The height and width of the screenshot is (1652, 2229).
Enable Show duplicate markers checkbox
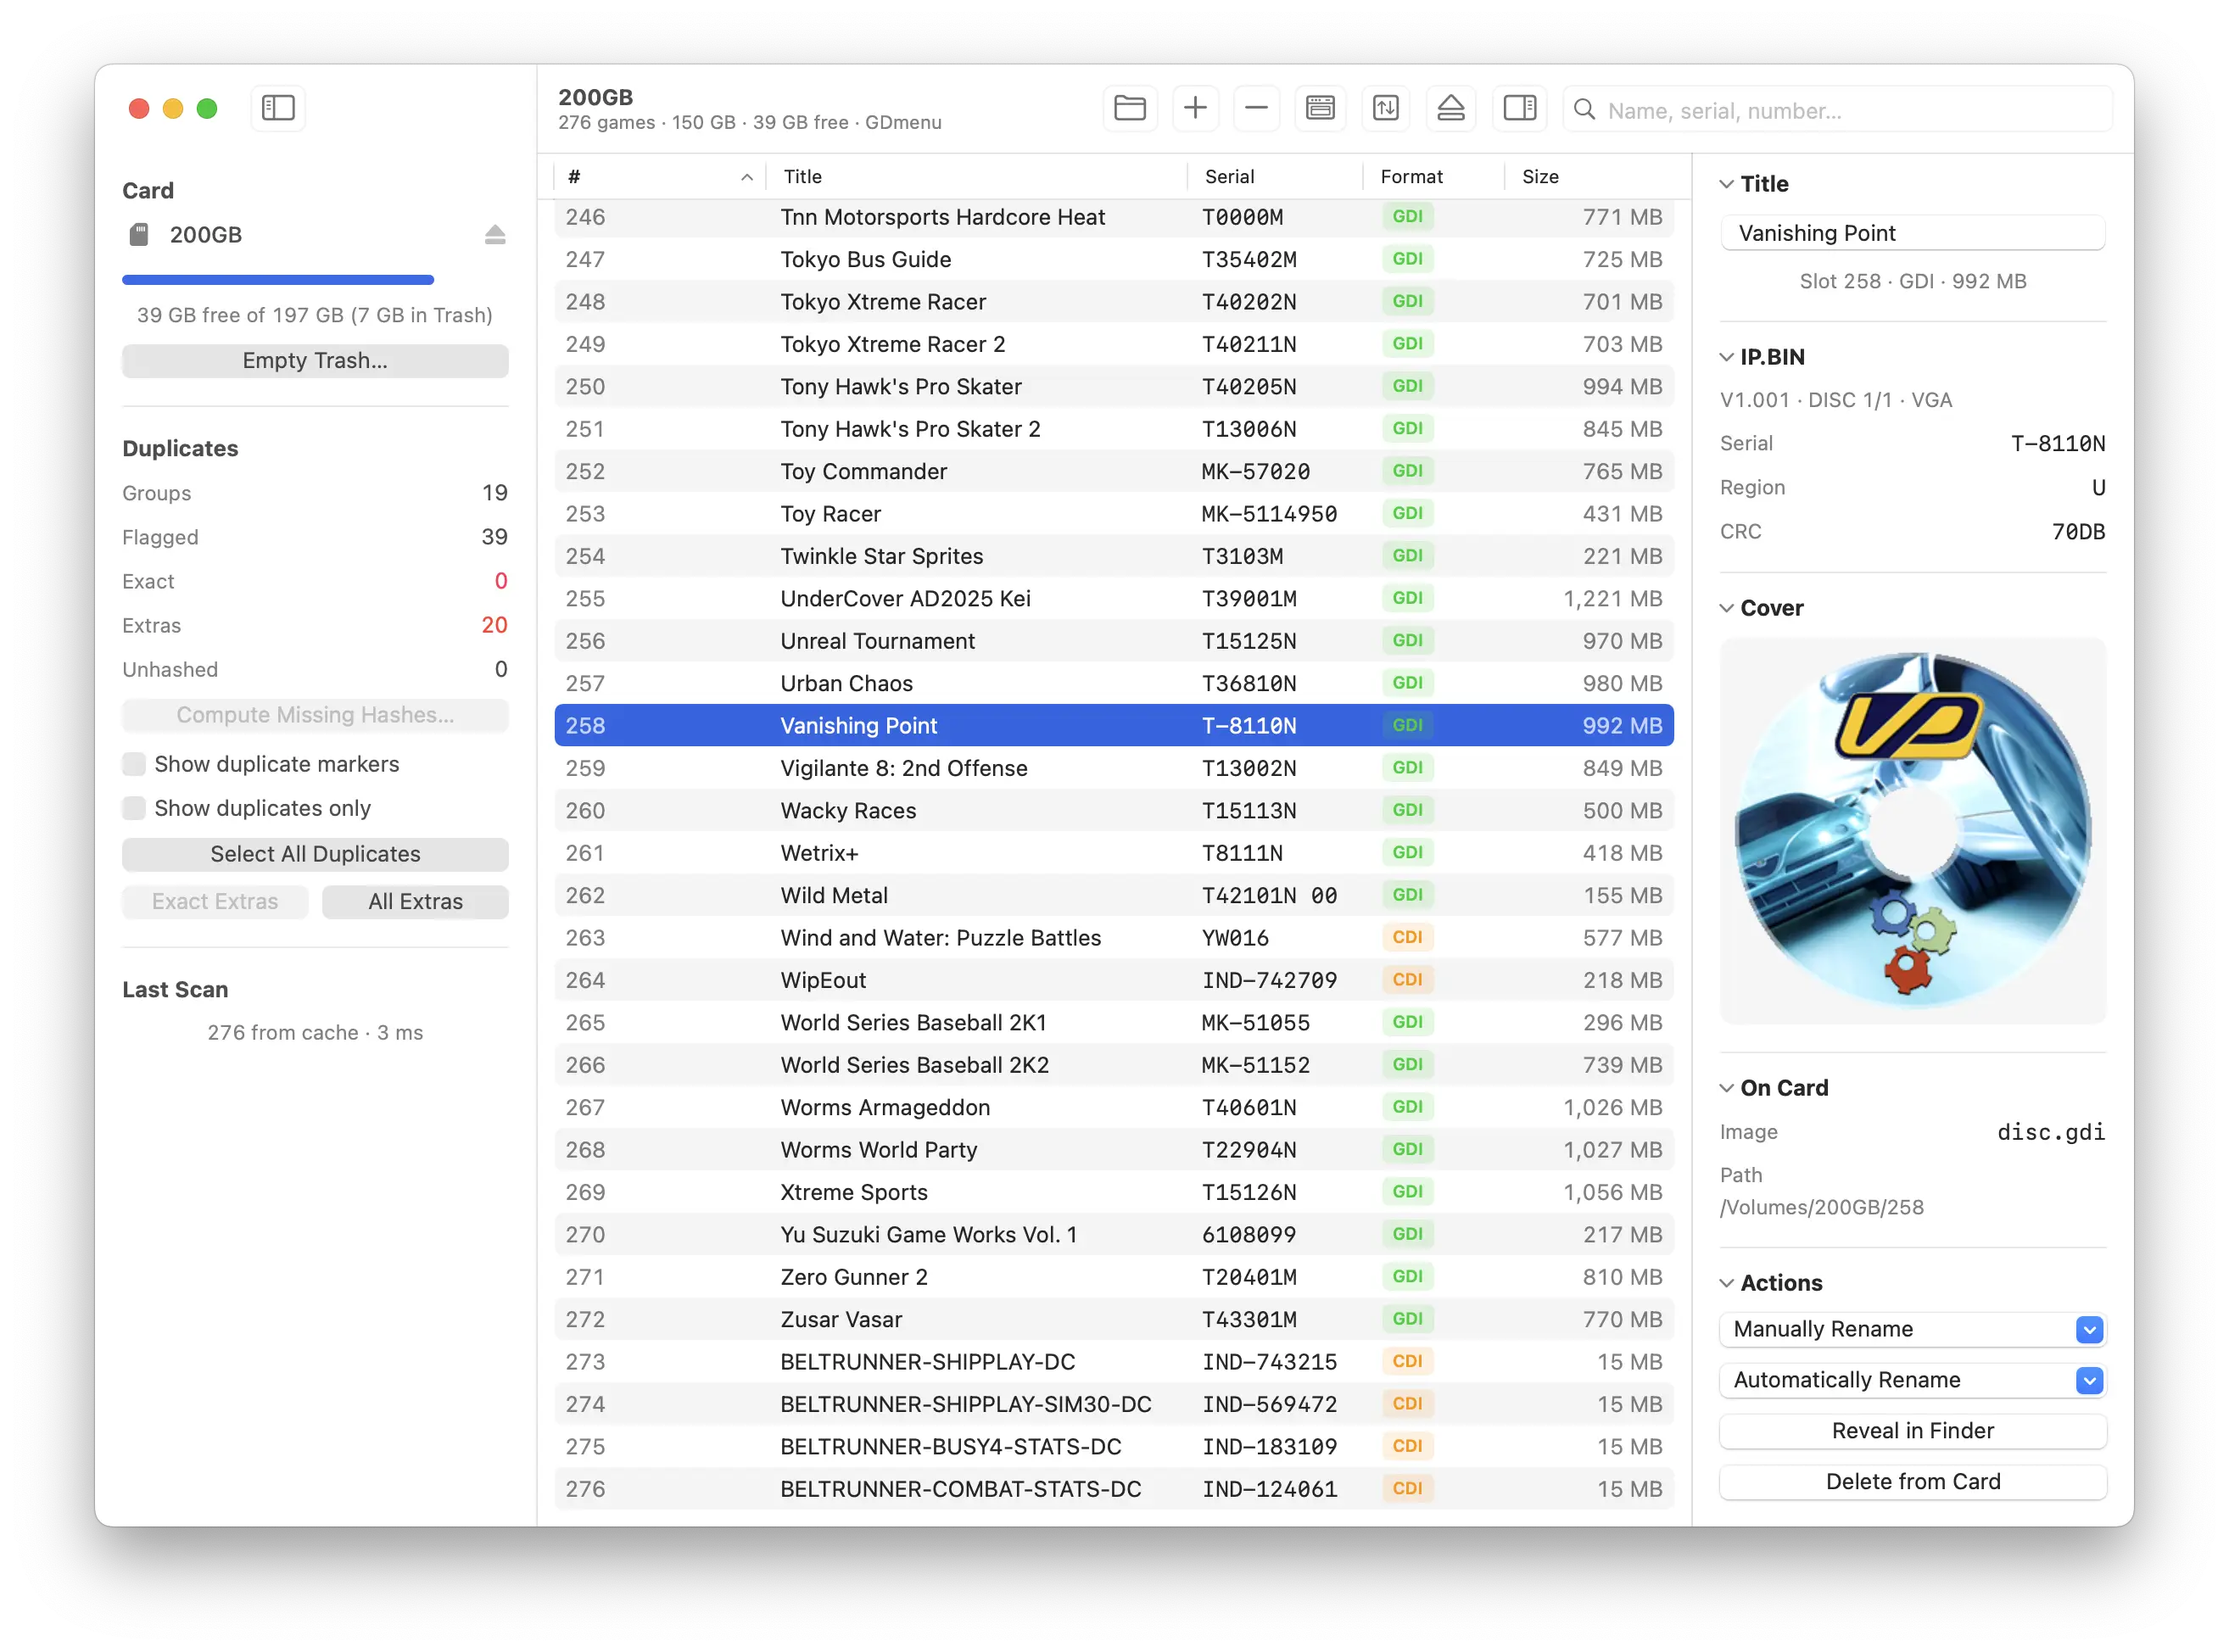tap(134, 765)
